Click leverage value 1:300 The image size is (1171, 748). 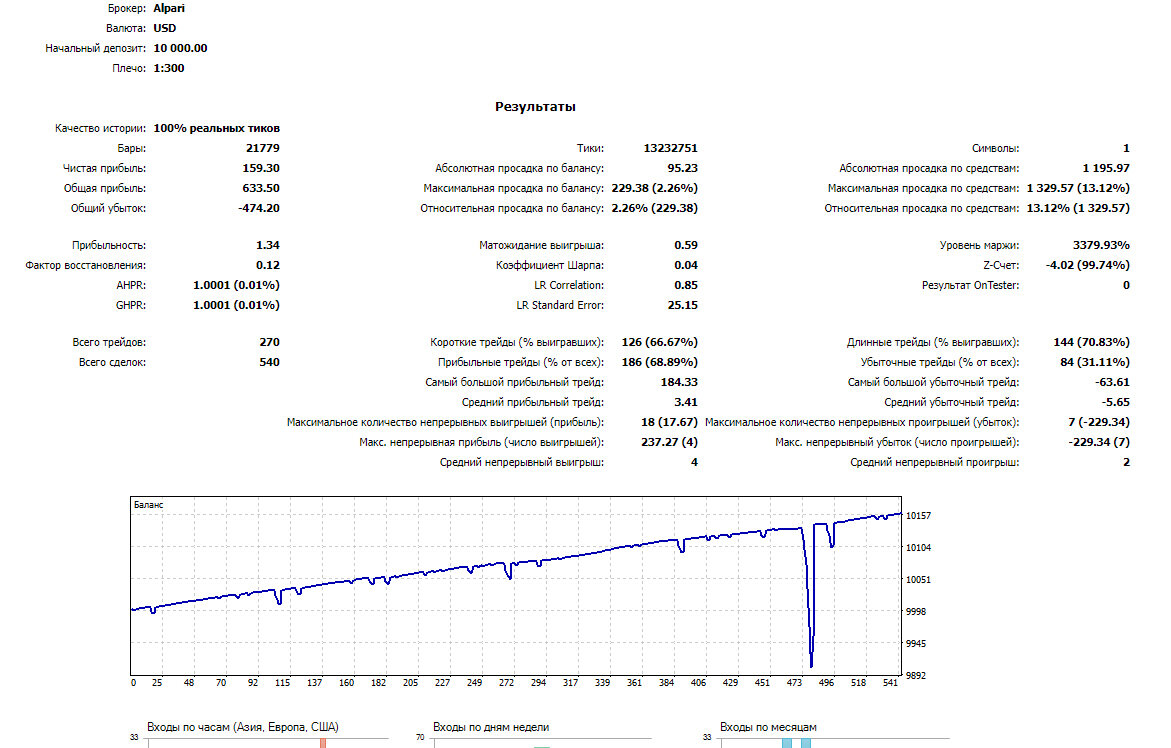tap(169, 68)
